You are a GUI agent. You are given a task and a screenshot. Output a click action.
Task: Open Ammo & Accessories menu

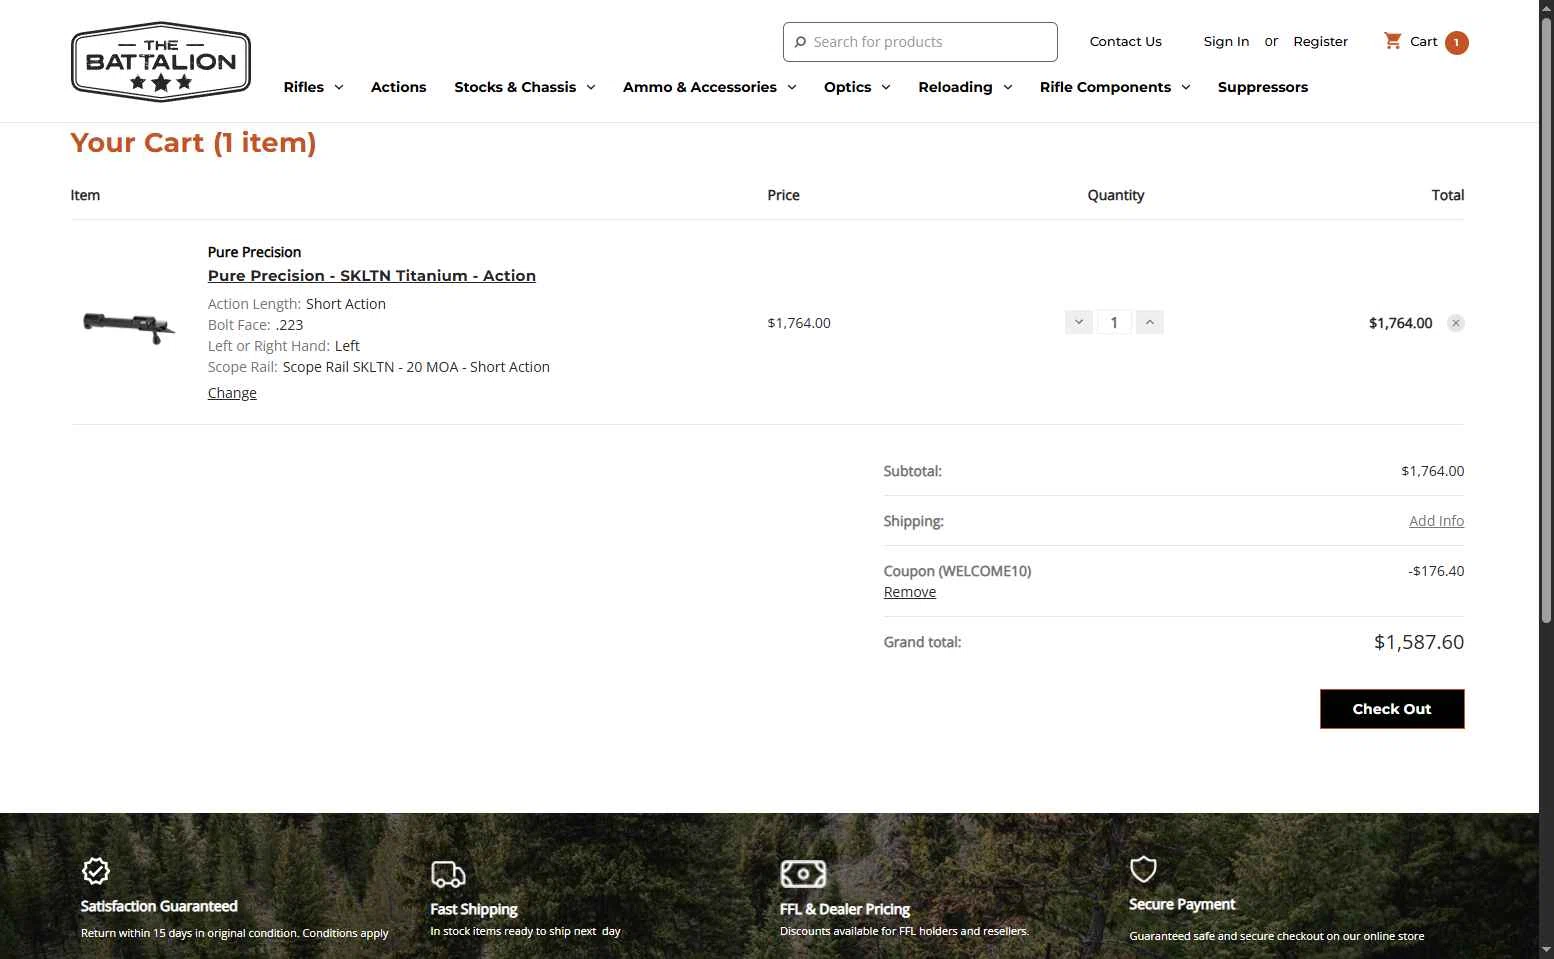point(700,87)
